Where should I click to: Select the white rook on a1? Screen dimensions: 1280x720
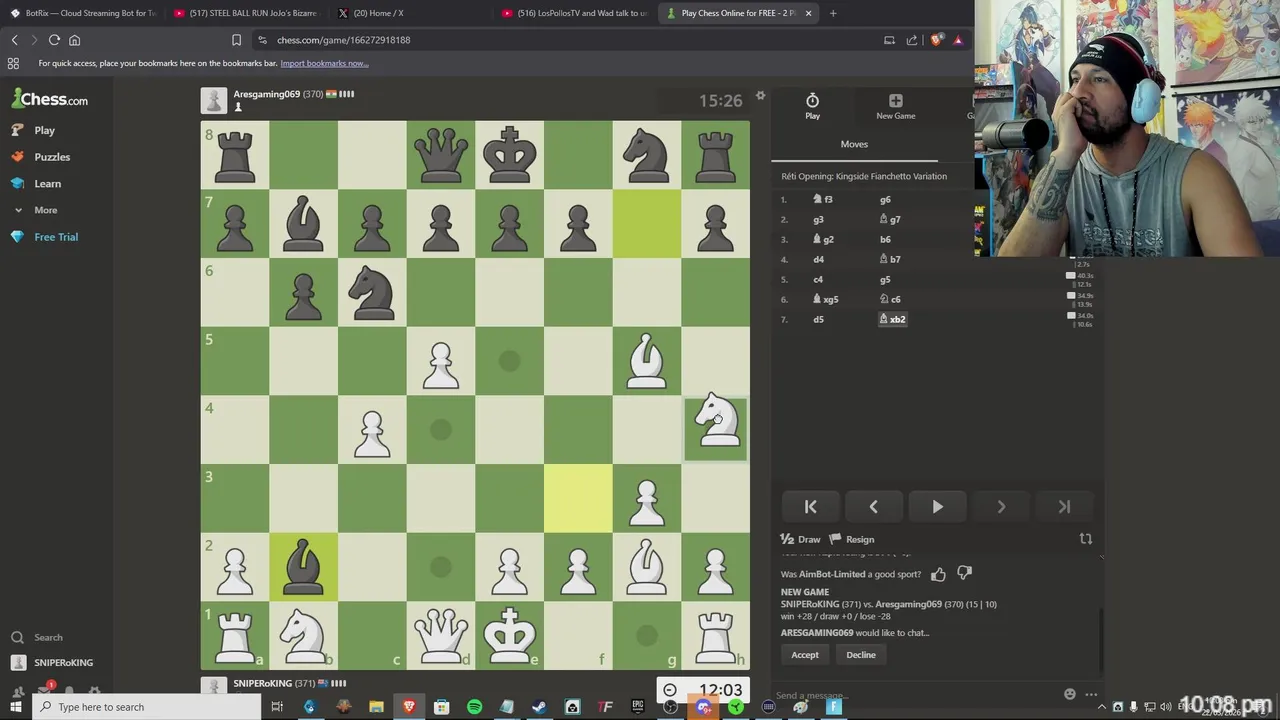click(x=234, y=635)
